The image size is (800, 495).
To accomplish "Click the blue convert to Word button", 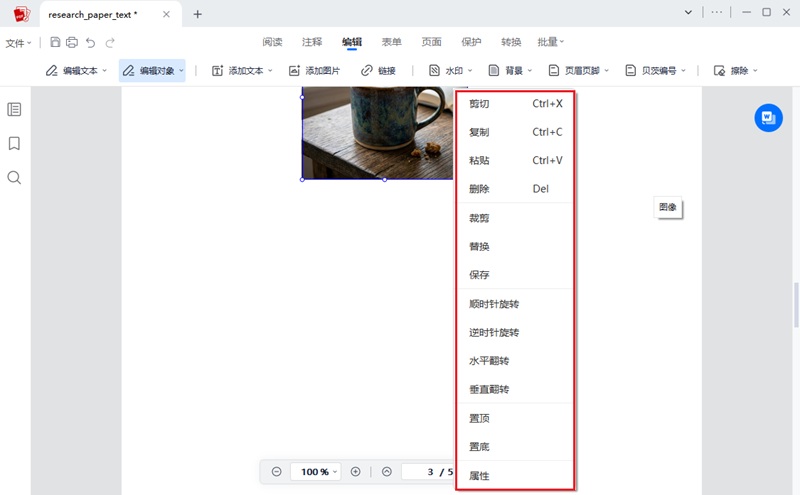I will pyautogui.click(x=768, y=118).
